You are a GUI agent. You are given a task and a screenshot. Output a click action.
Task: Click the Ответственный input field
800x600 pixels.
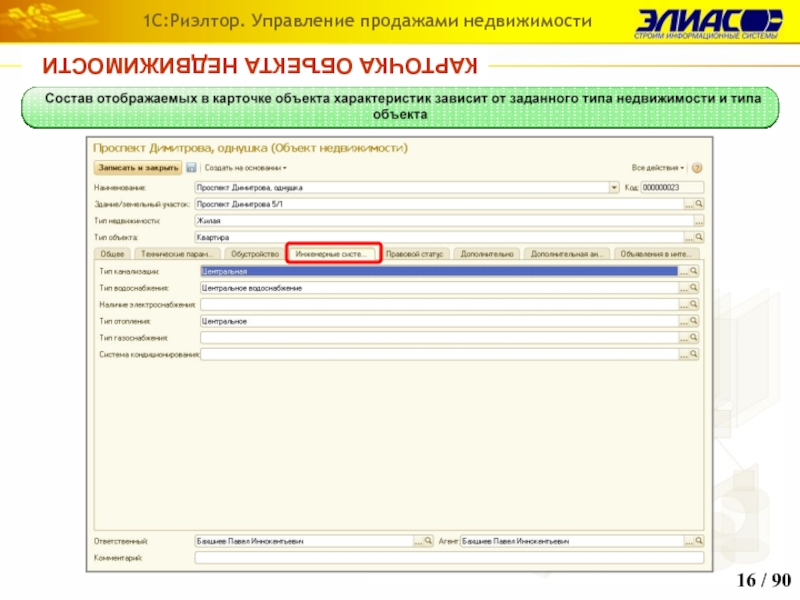point(304,541)
